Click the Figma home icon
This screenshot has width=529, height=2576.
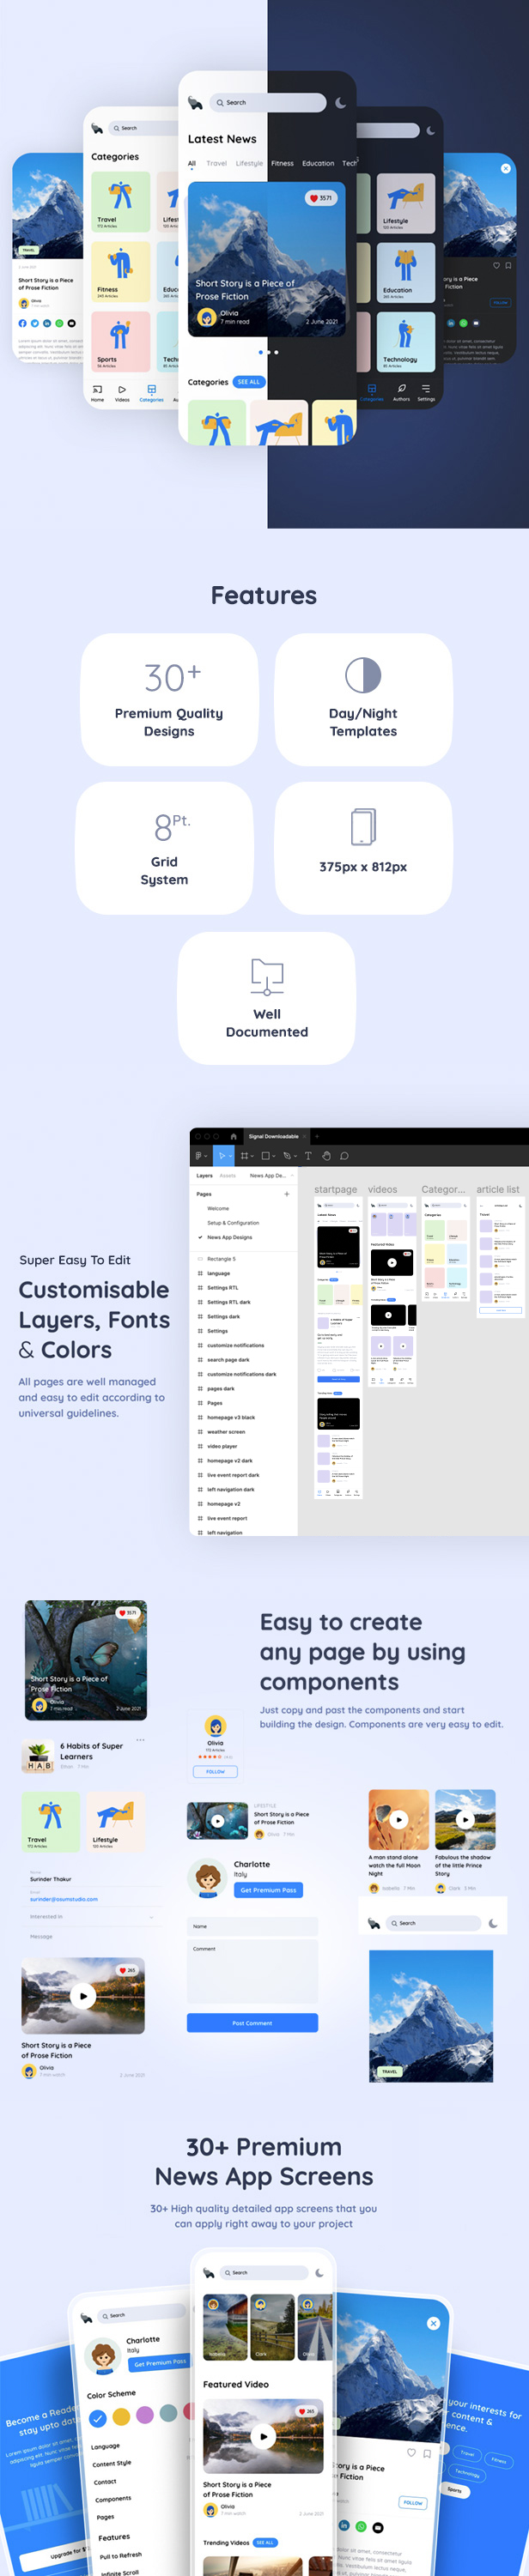(233, 1136)
